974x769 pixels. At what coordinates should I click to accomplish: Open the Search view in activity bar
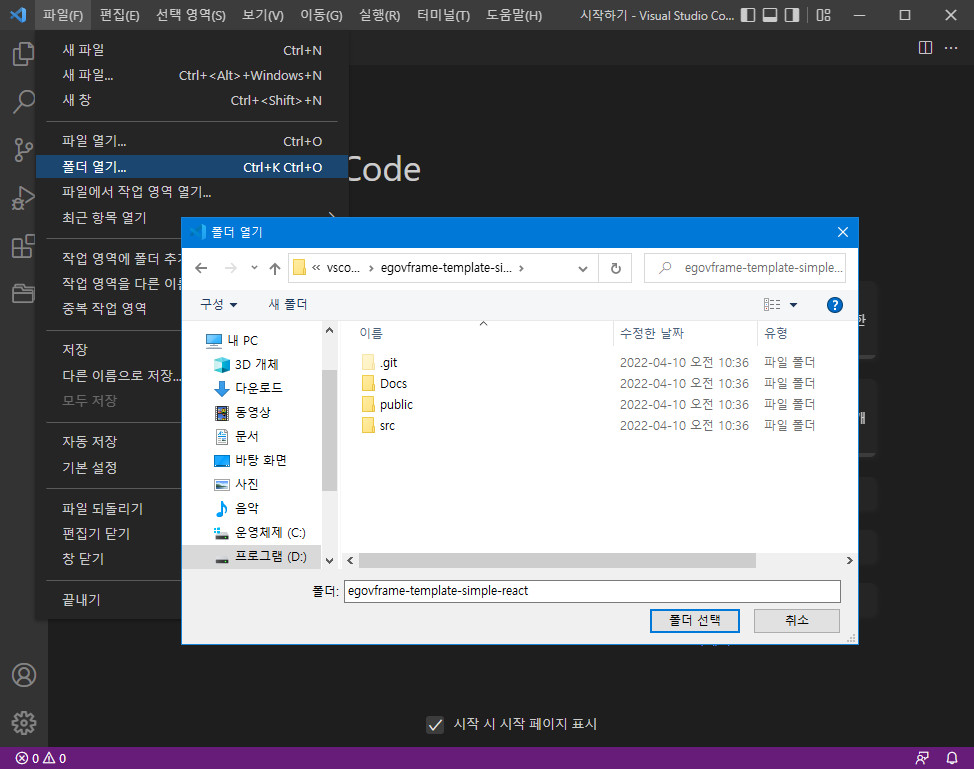24,101
